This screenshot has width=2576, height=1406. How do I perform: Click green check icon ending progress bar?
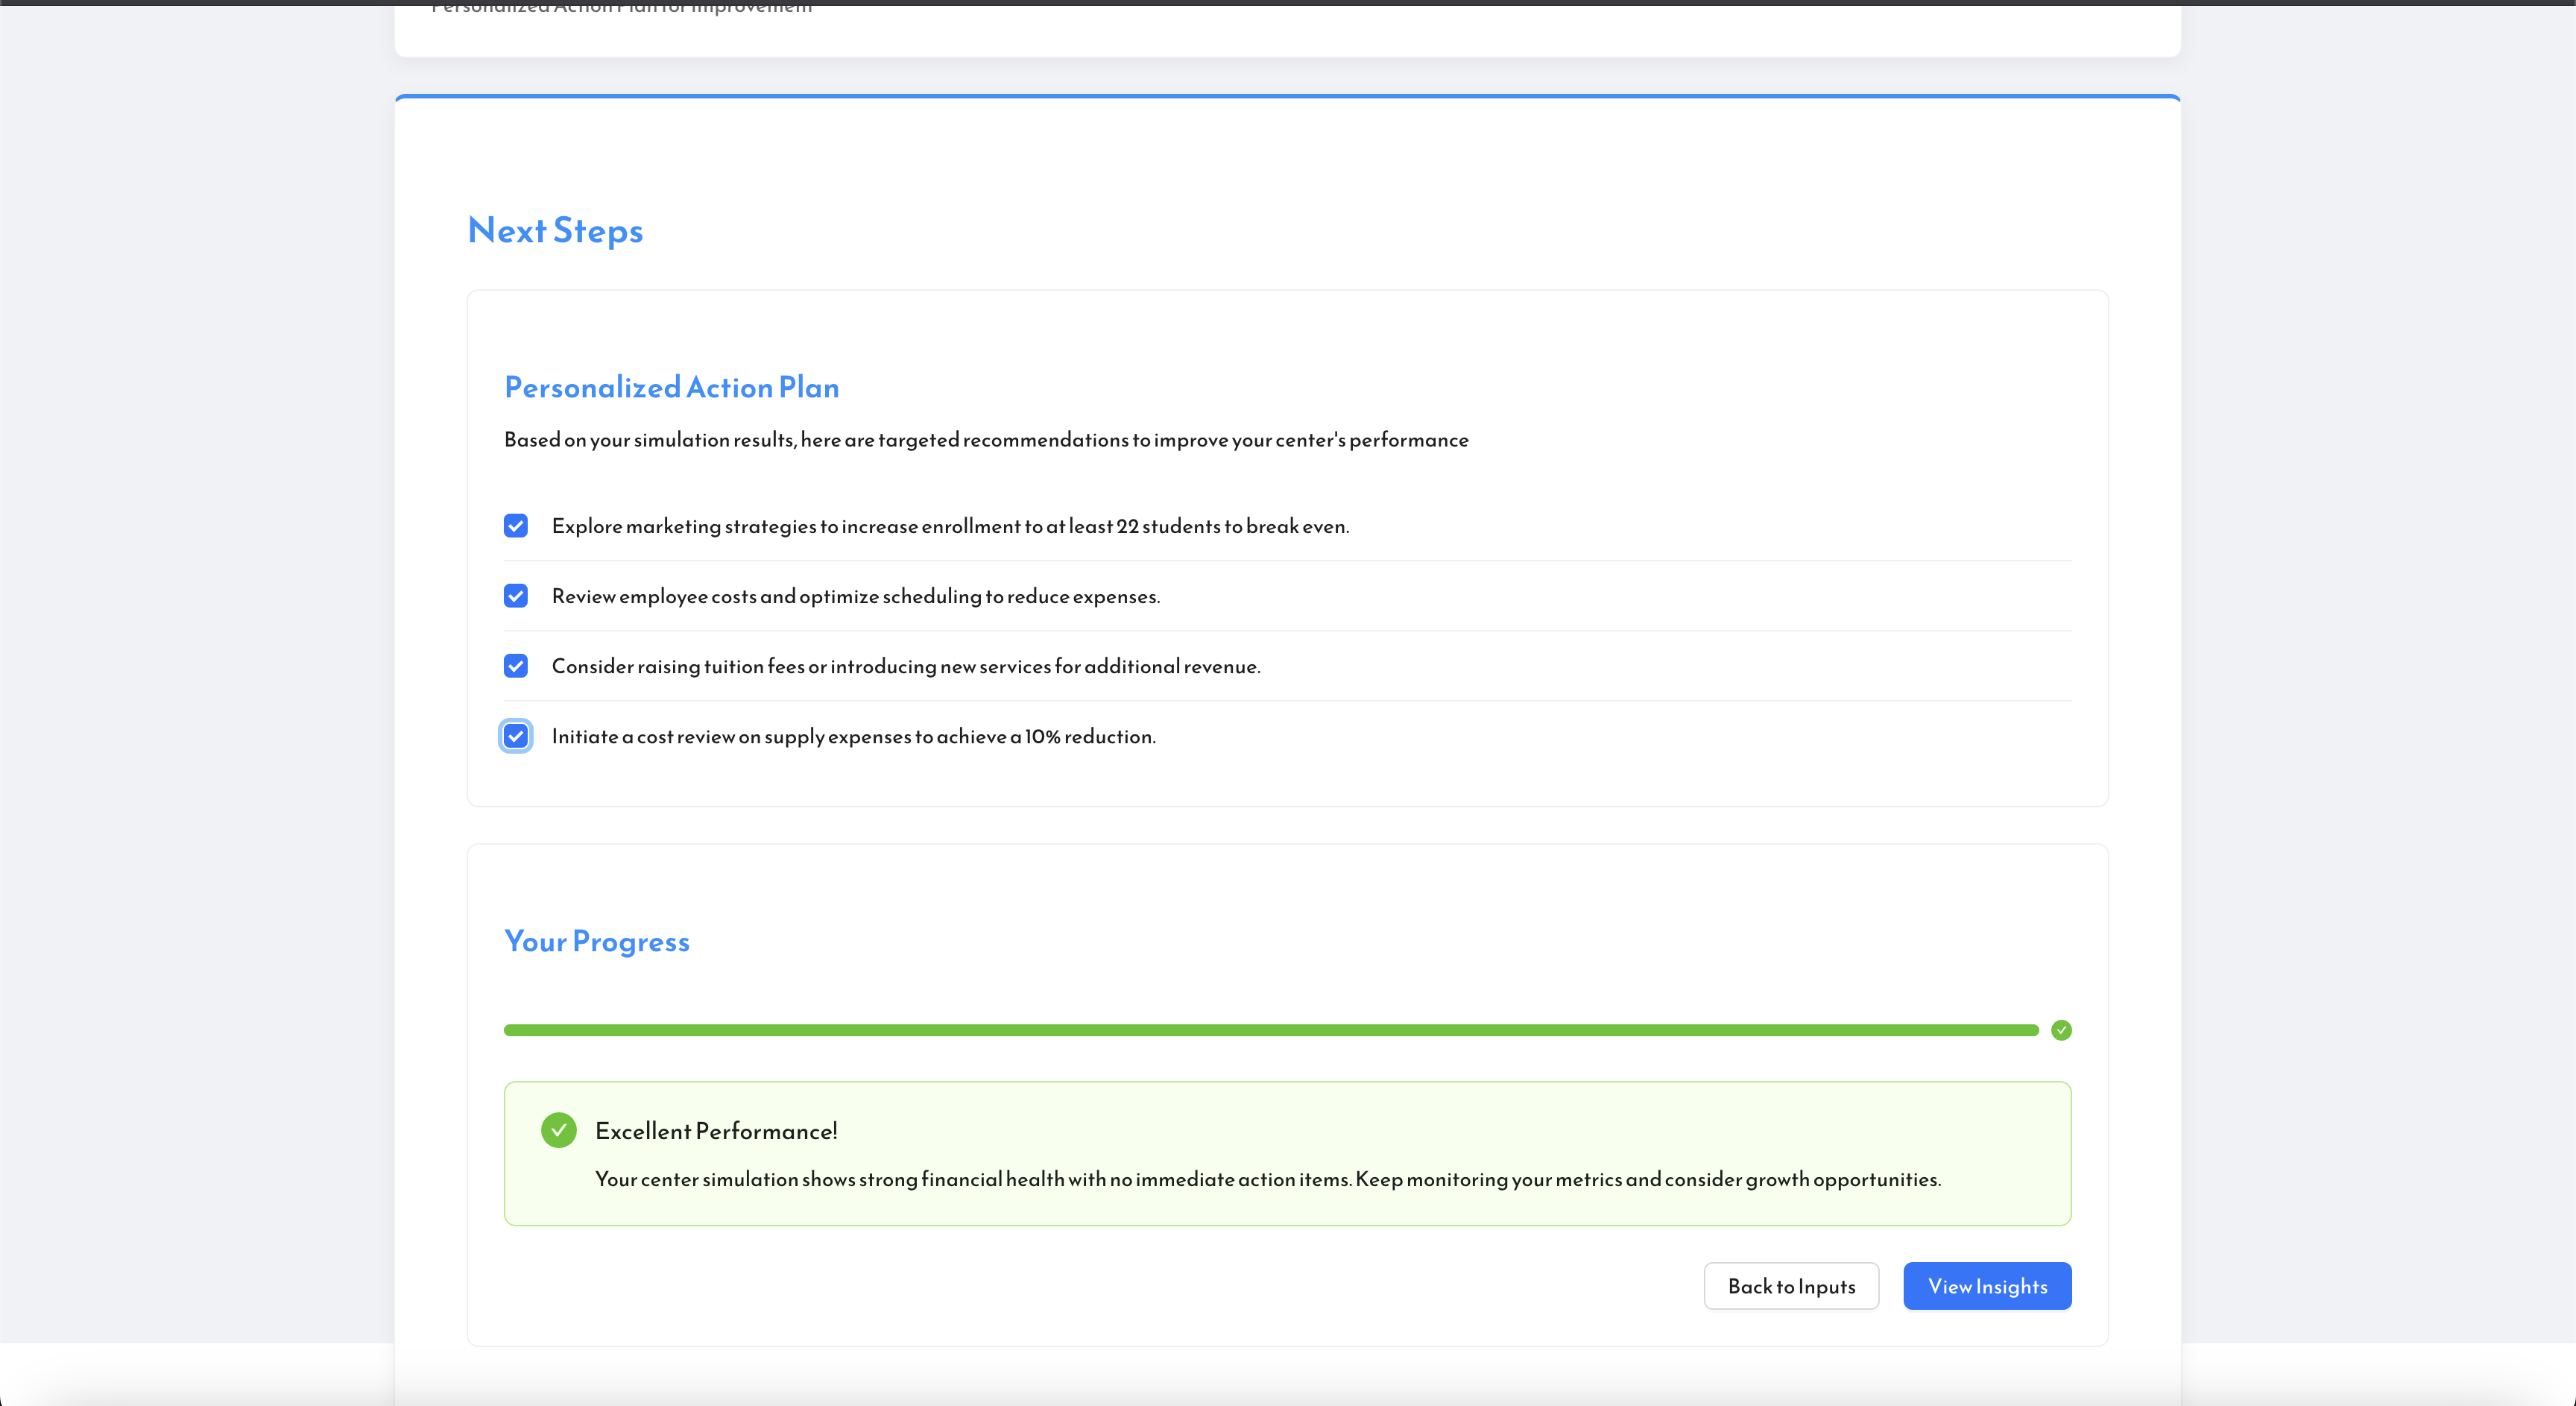pyautogui.click(x=2061, y=1030)
